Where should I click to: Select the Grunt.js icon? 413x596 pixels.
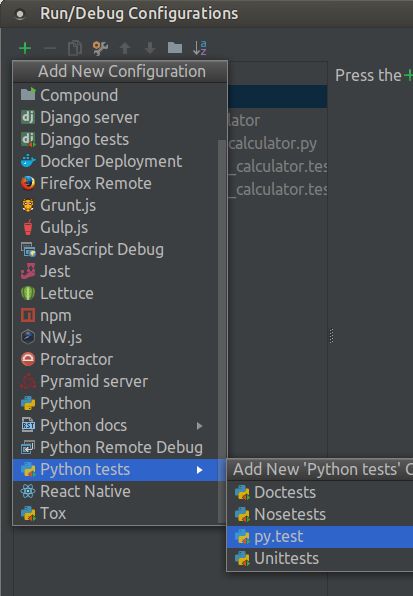click(x=28, y=205)
